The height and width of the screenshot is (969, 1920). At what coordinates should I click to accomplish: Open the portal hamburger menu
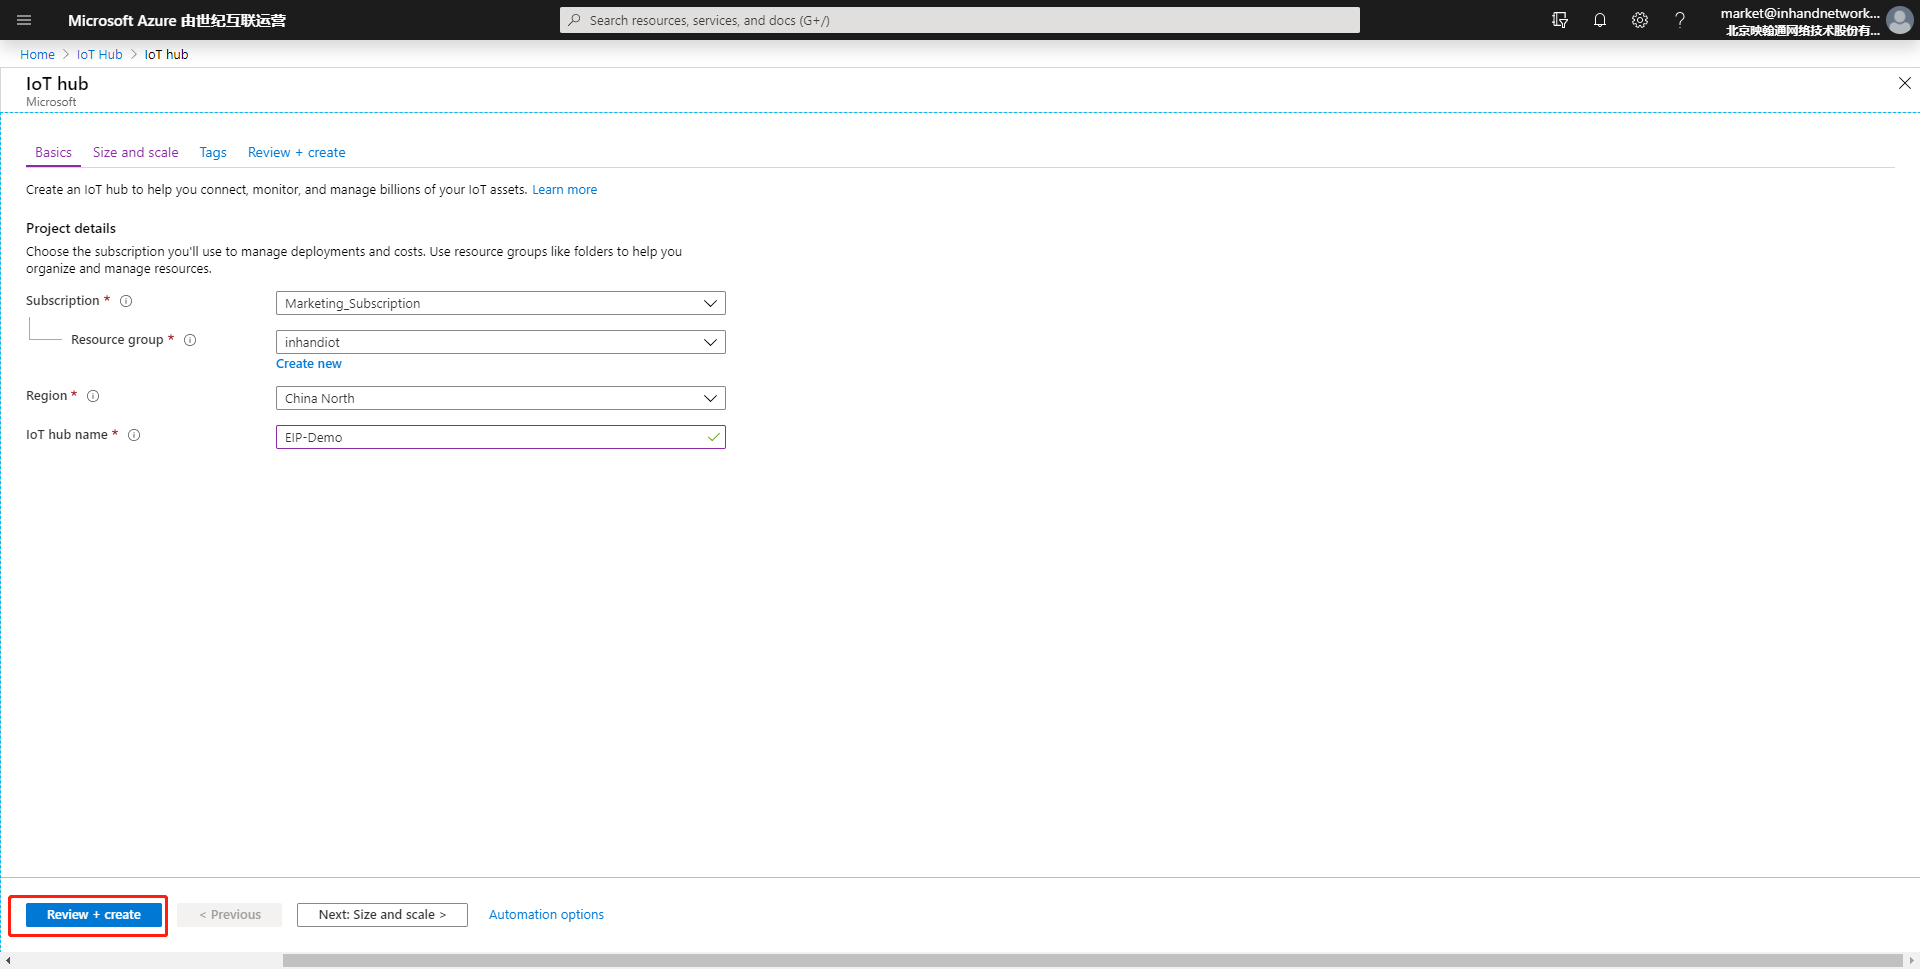tap(24, 20)
